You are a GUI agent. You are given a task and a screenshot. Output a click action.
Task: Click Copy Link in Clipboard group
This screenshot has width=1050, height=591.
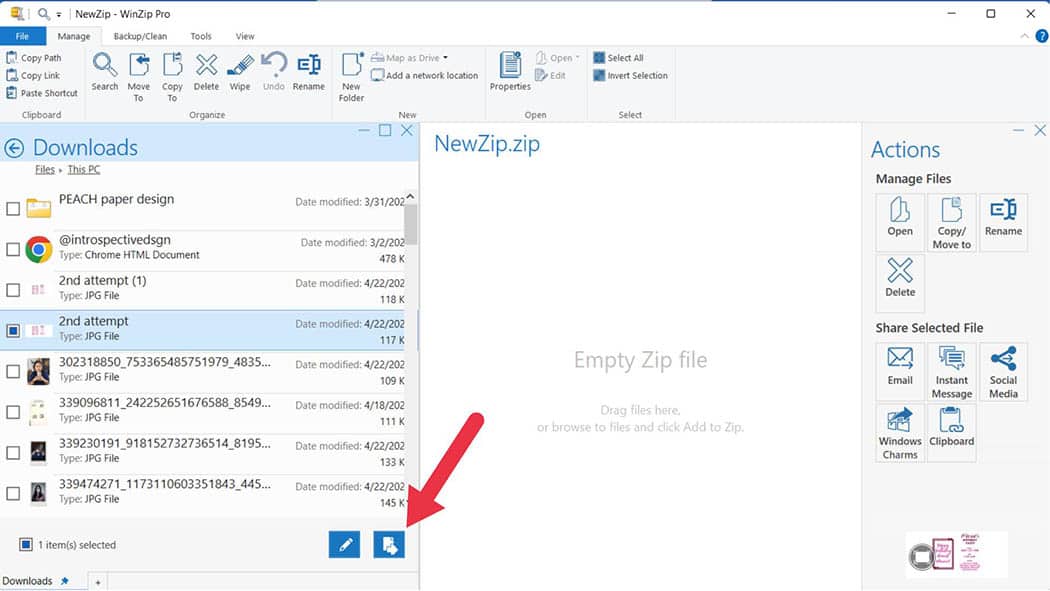pos(33,76)
